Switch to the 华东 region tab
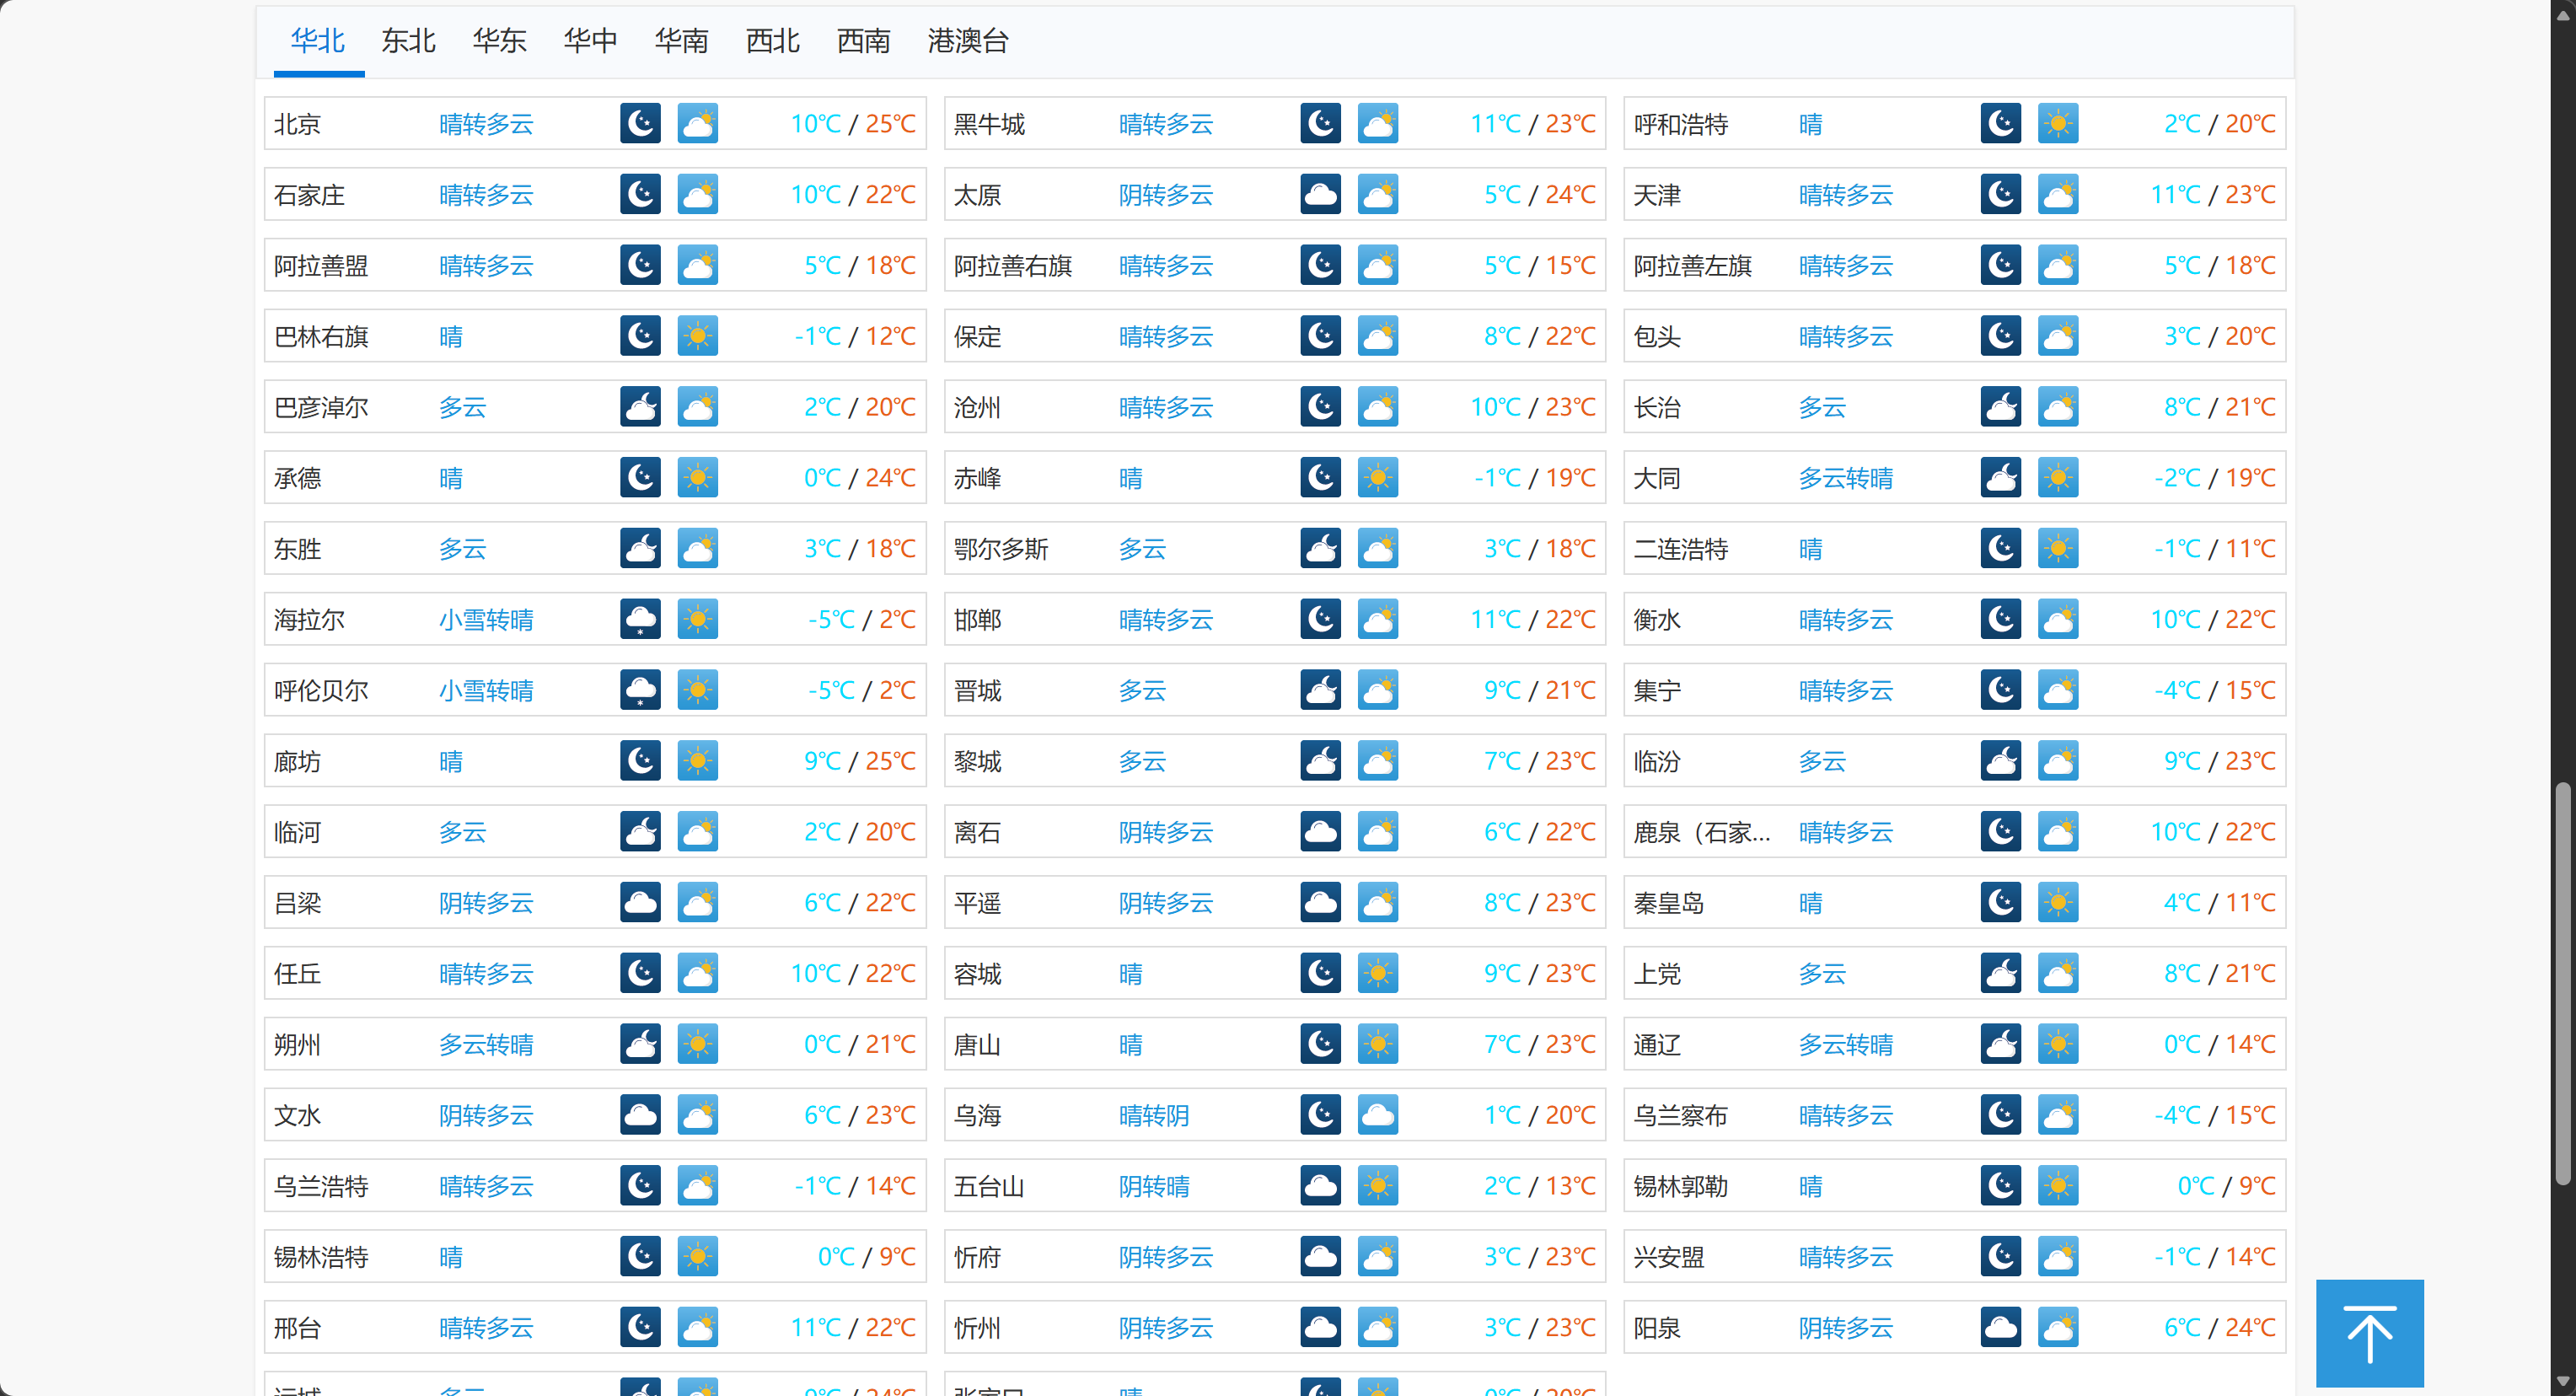 click(499, 41)
